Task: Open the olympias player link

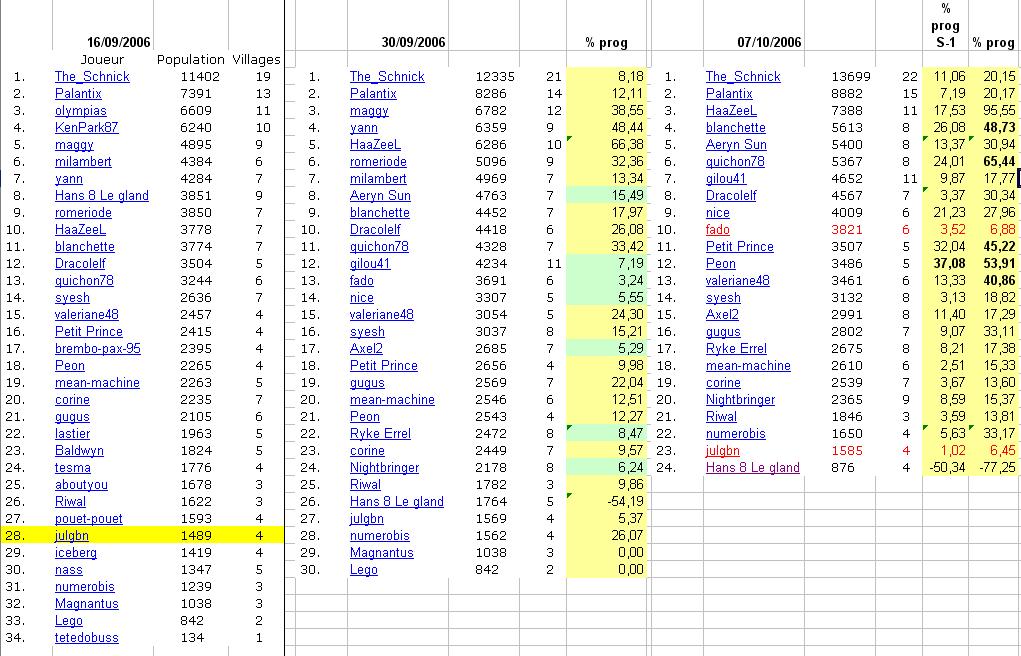Action: pyautogui.click(x=81, y=111)
